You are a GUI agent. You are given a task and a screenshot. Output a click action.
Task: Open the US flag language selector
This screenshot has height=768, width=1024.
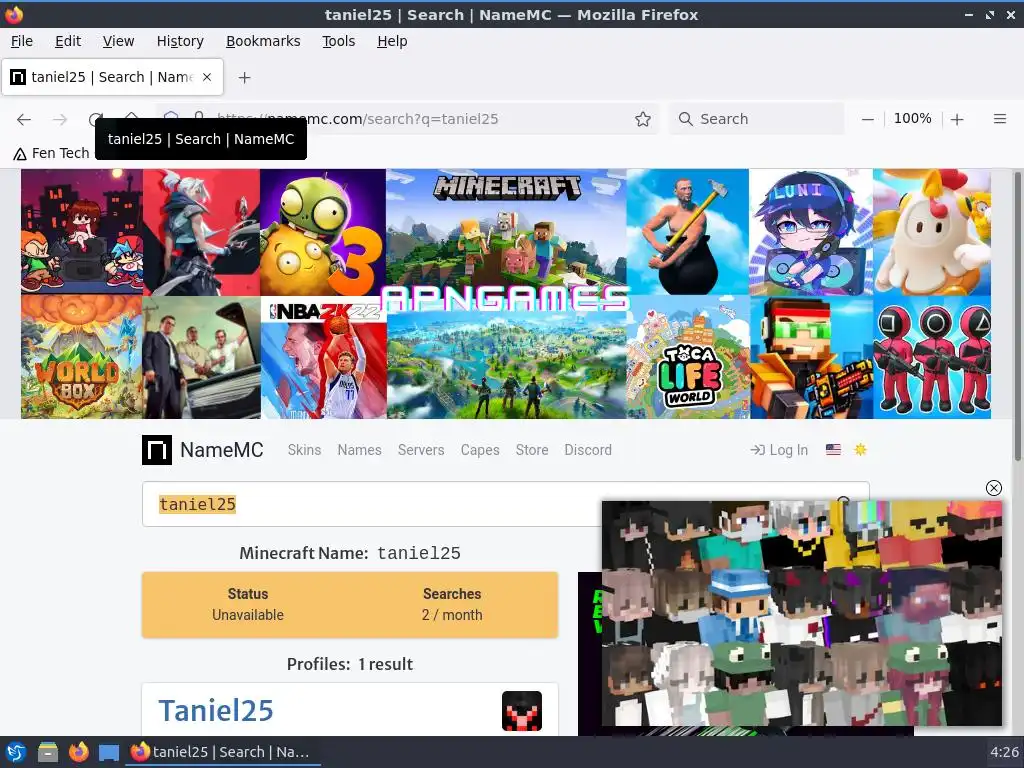tap(833, 449)
